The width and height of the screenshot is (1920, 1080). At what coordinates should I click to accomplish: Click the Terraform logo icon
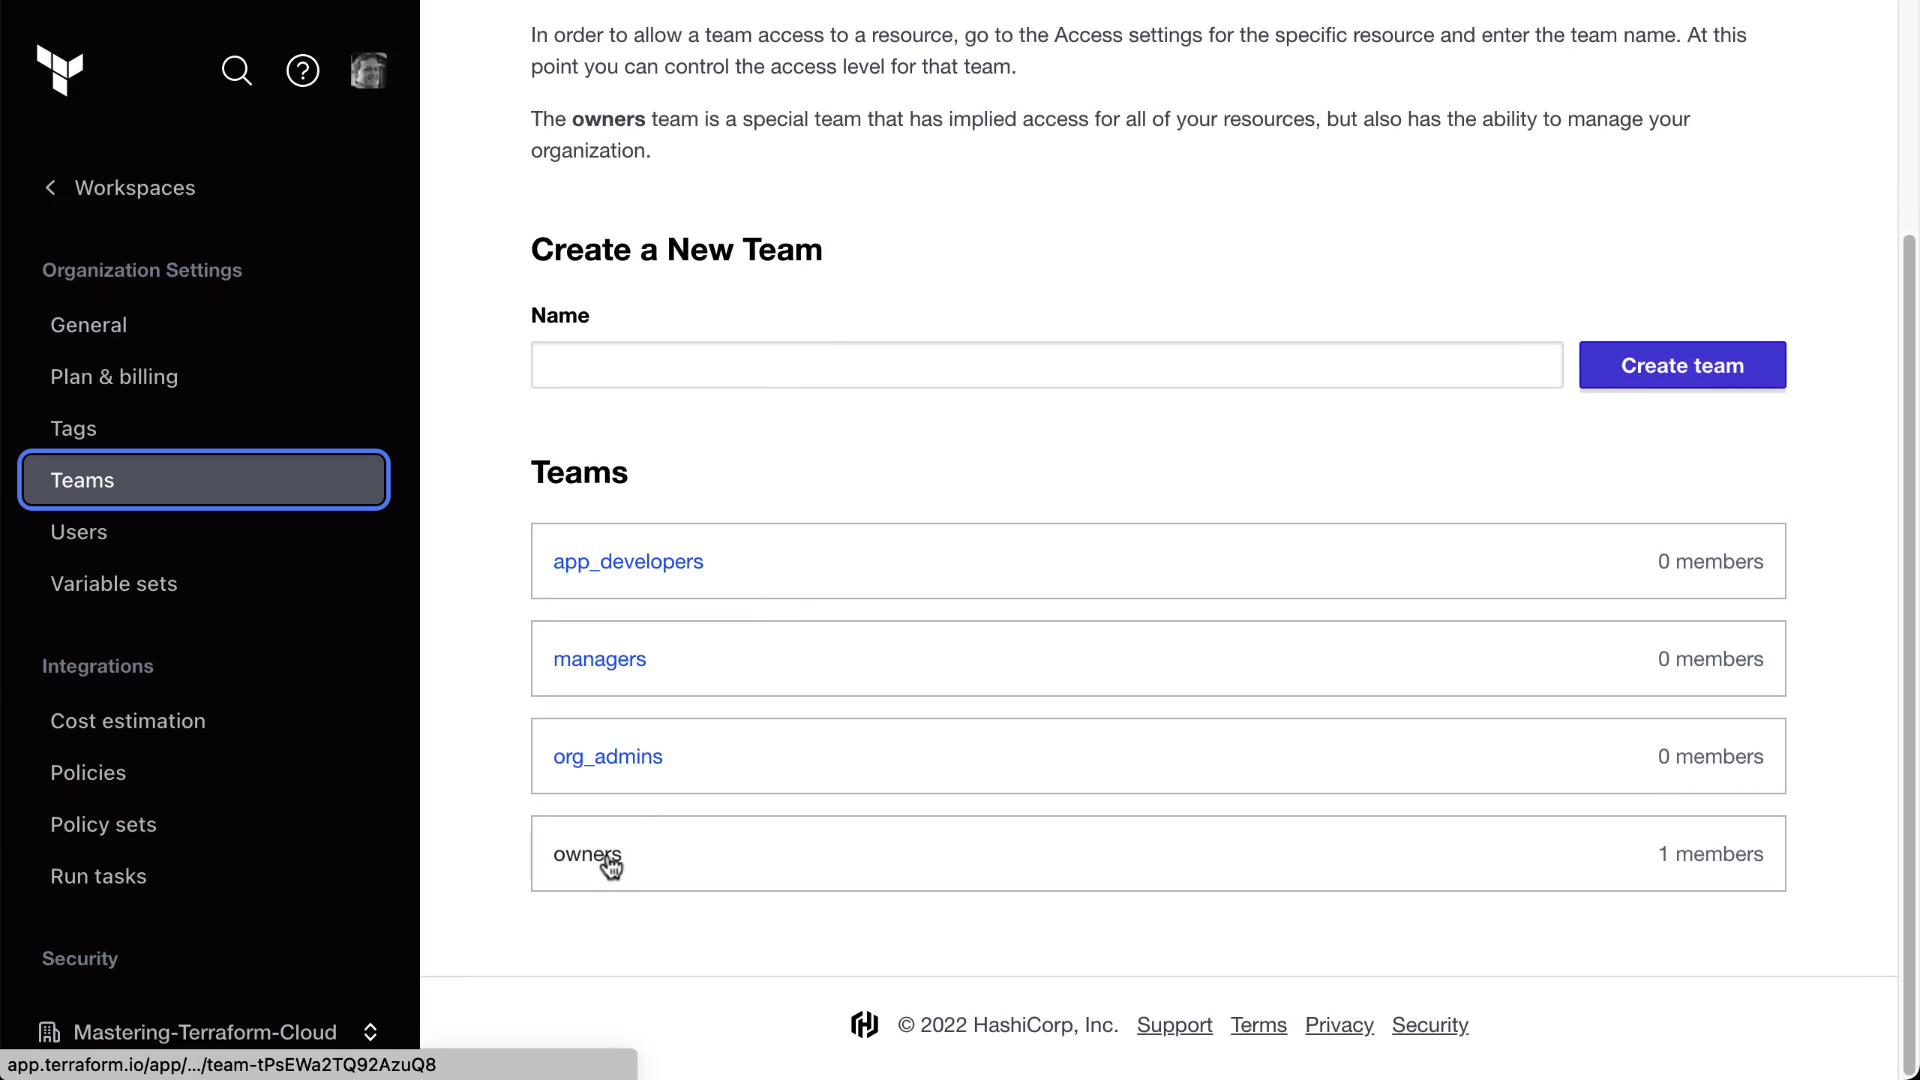tap(60, 70)
